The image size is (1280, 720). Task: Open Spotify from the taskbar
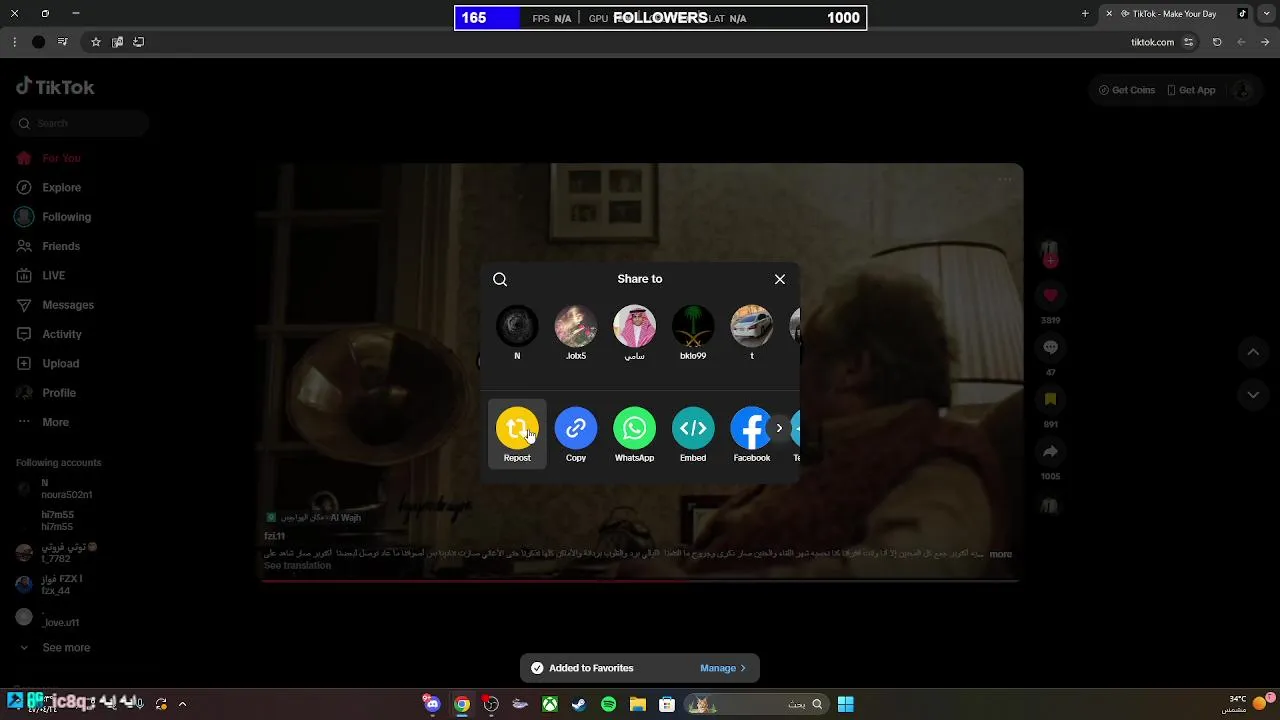(x=608, y=704)
